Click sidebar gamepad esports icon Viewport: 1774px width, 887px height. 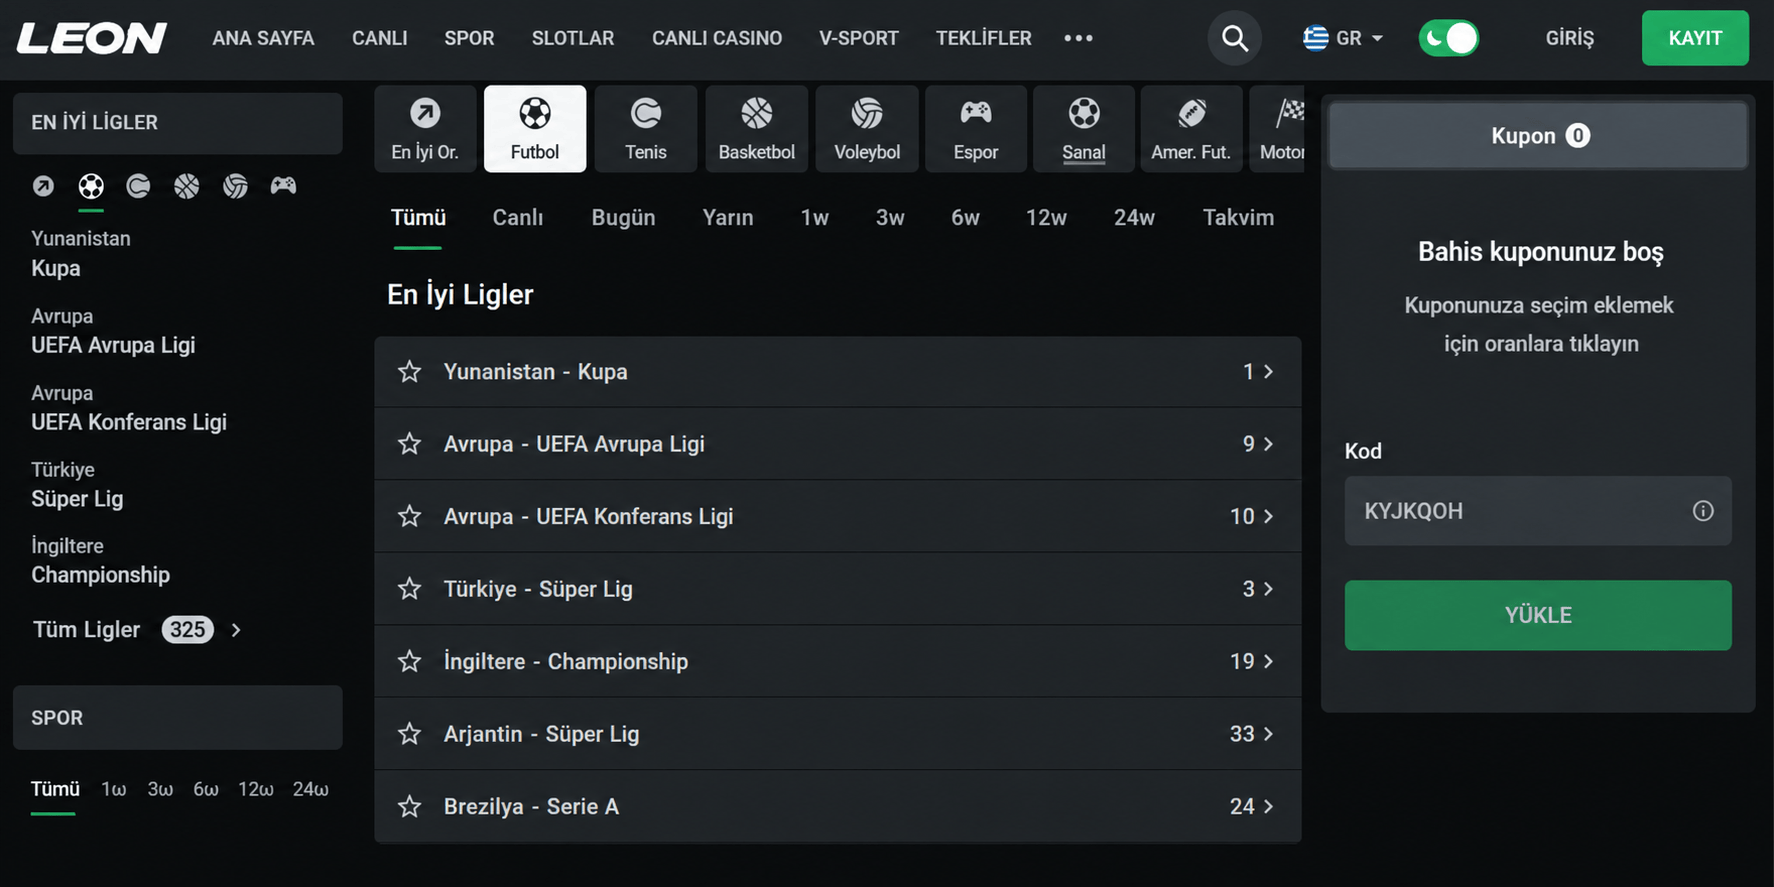(x=283, y=185)
